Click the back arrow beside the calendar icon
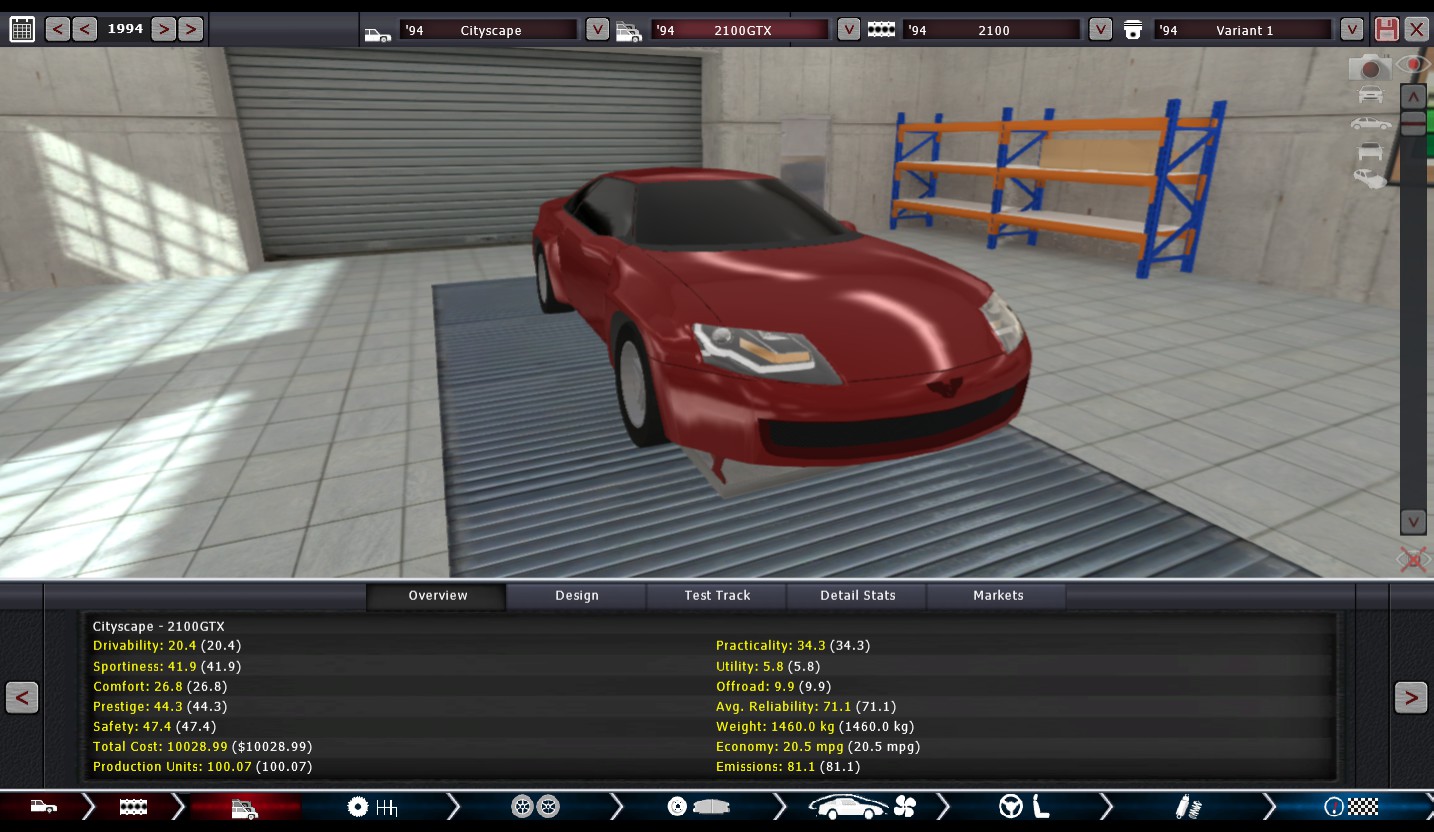 [x=58, y=29]
